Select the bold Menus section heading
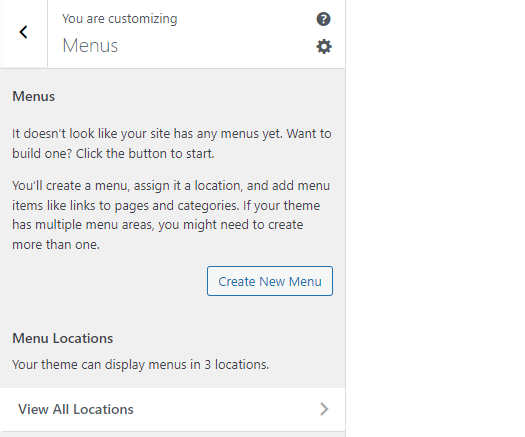Viewport: 525px width, 437px height. pyautogui.click(x=33, y=96)
